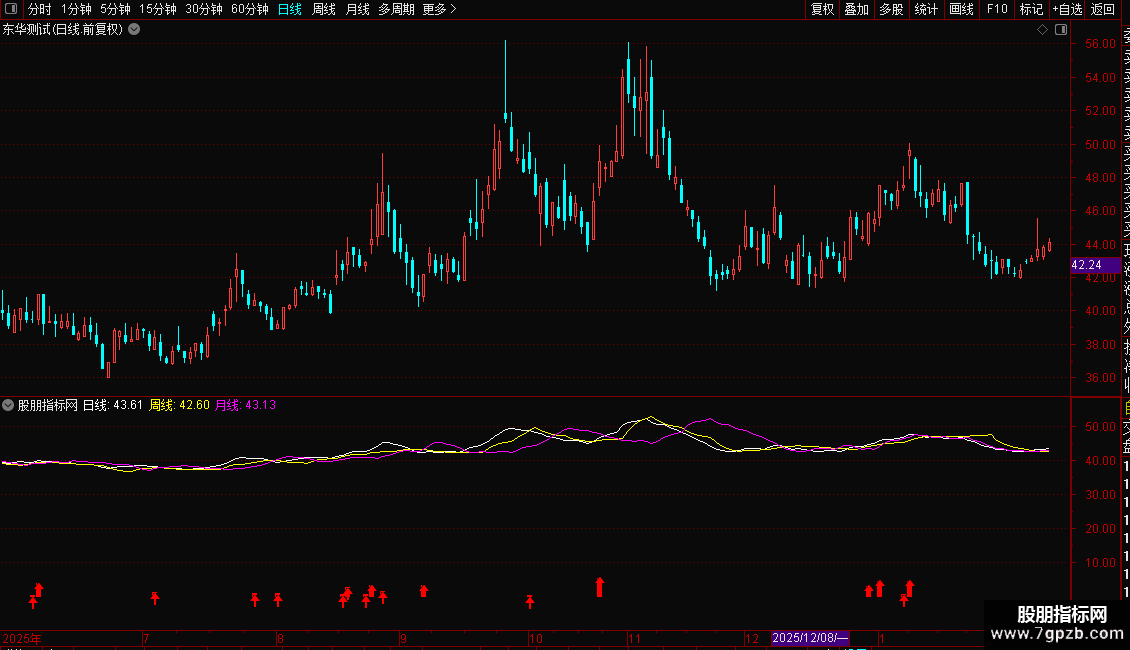Select the 15分钟 period tab
Screen dimensions: 1130x650
click(157, 9)
